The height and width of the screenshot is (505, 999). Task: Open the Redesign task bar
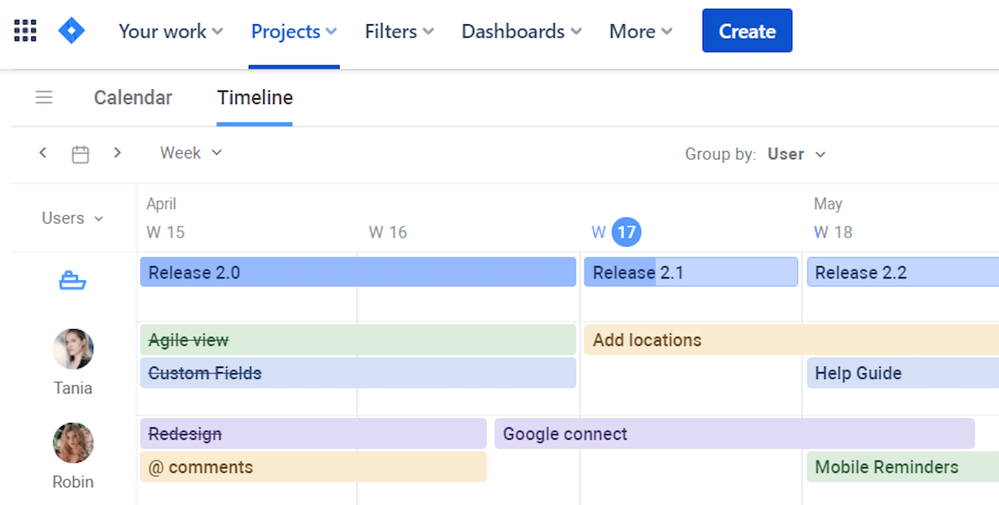313,434
